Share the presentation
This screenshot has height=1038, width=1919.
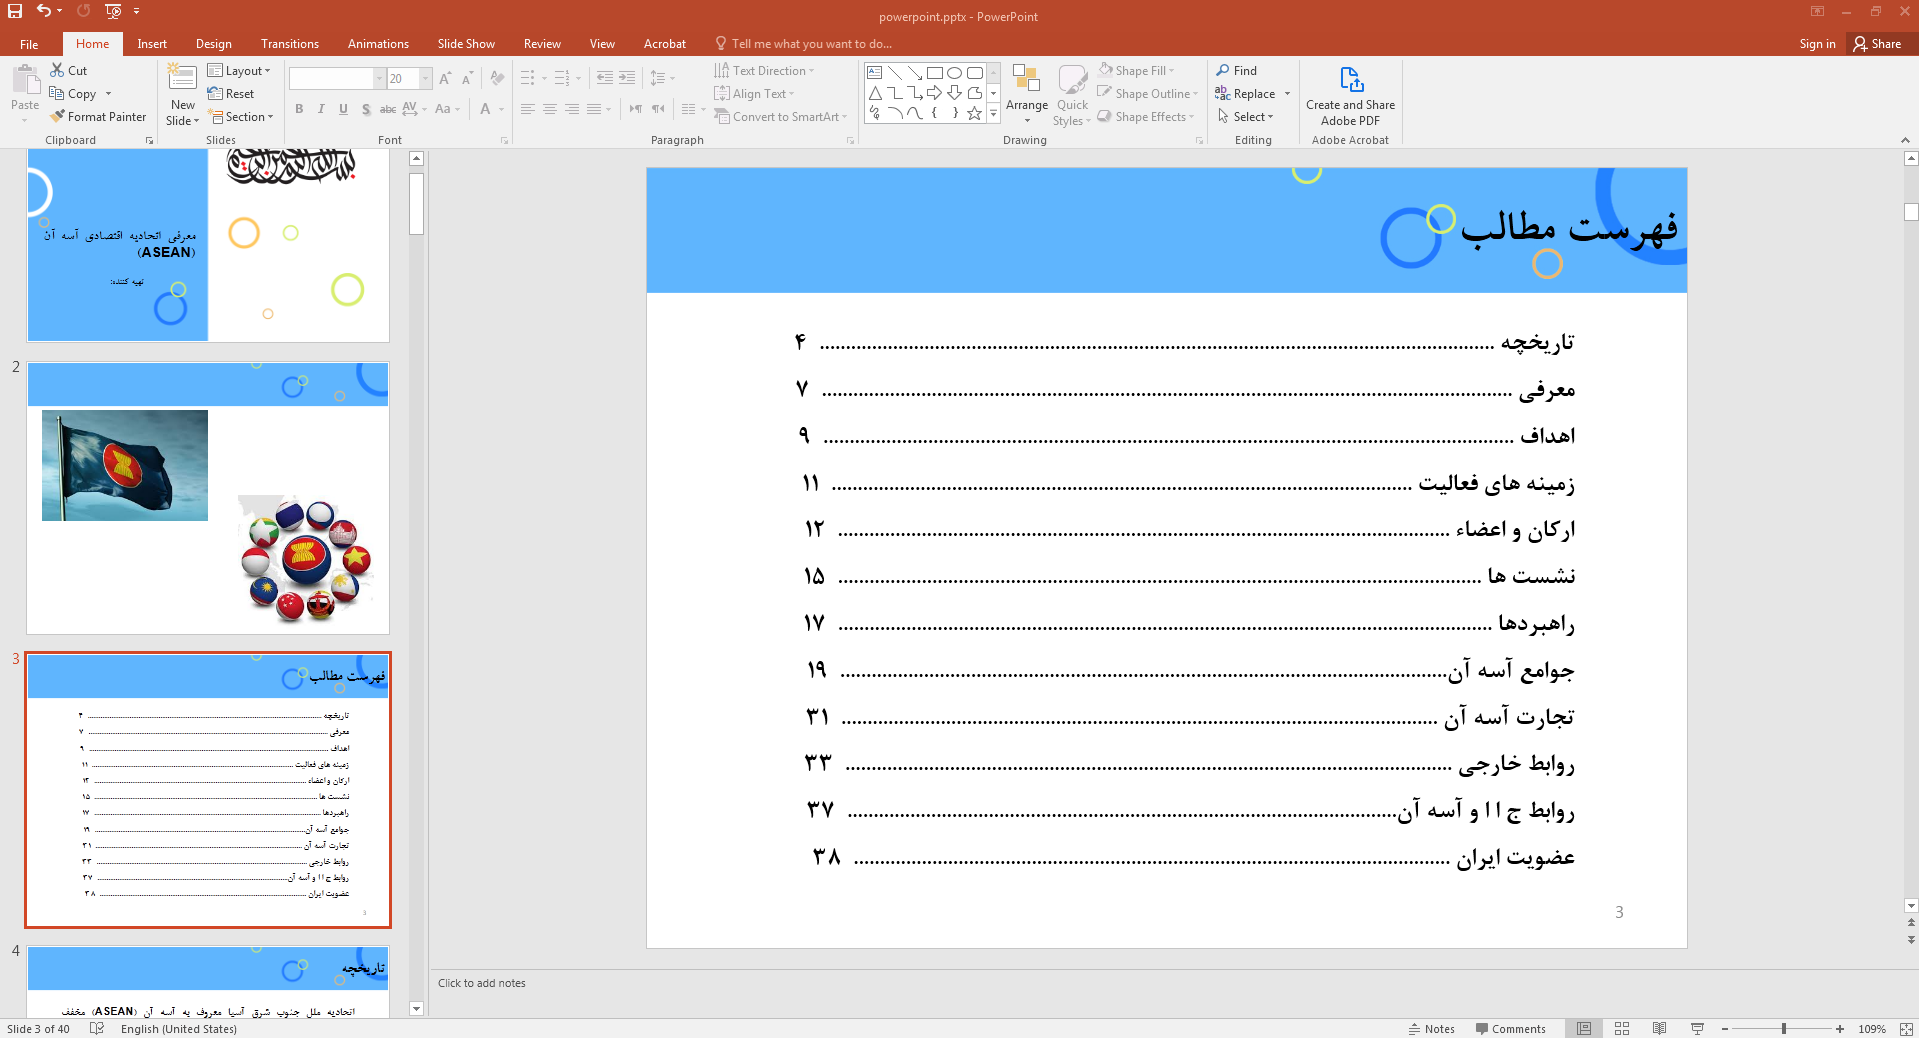click(1878, 44)
